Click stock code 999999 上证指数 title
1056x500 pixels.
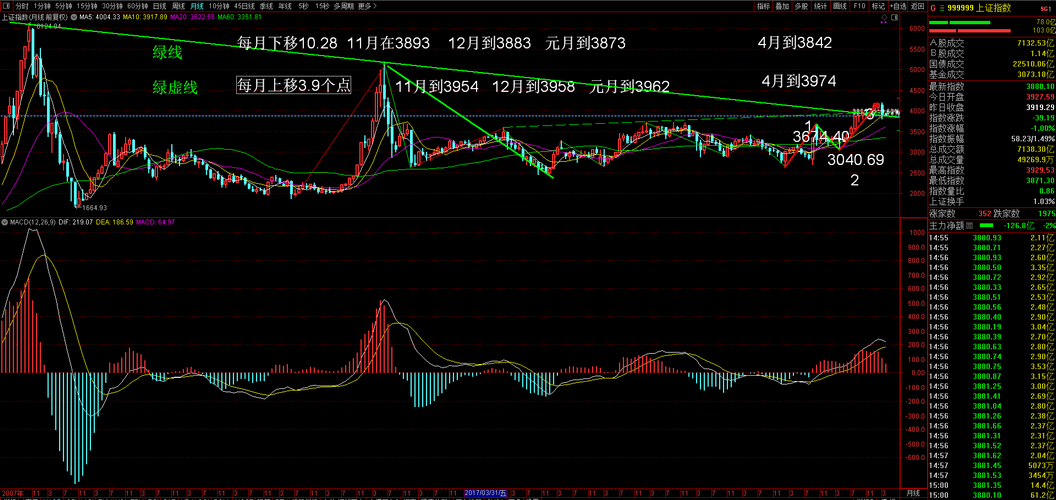point(979,8)
